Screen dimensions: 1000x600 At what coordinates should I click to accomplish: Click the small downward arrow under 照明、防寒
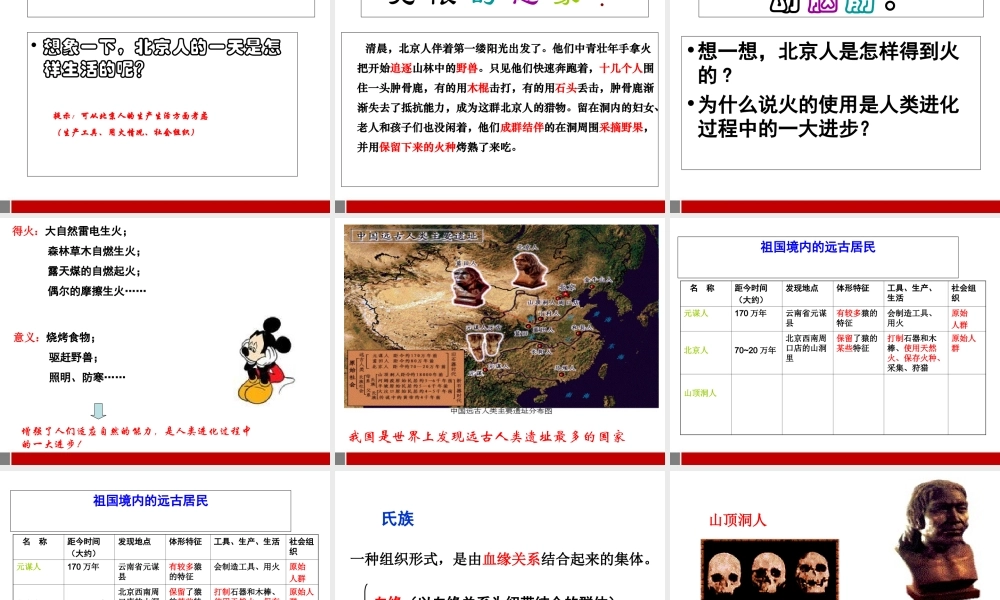pyautogui.click(x=98, y=410)
